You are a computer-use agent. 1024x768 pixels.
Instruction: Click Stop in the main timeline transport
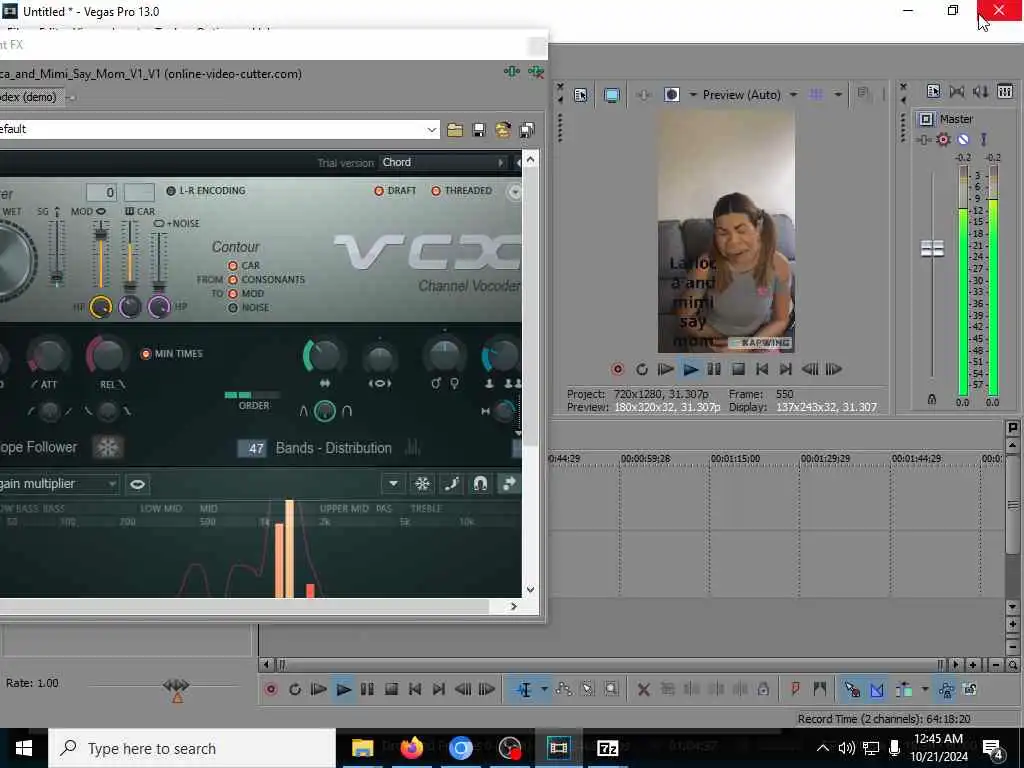[391, 689]
